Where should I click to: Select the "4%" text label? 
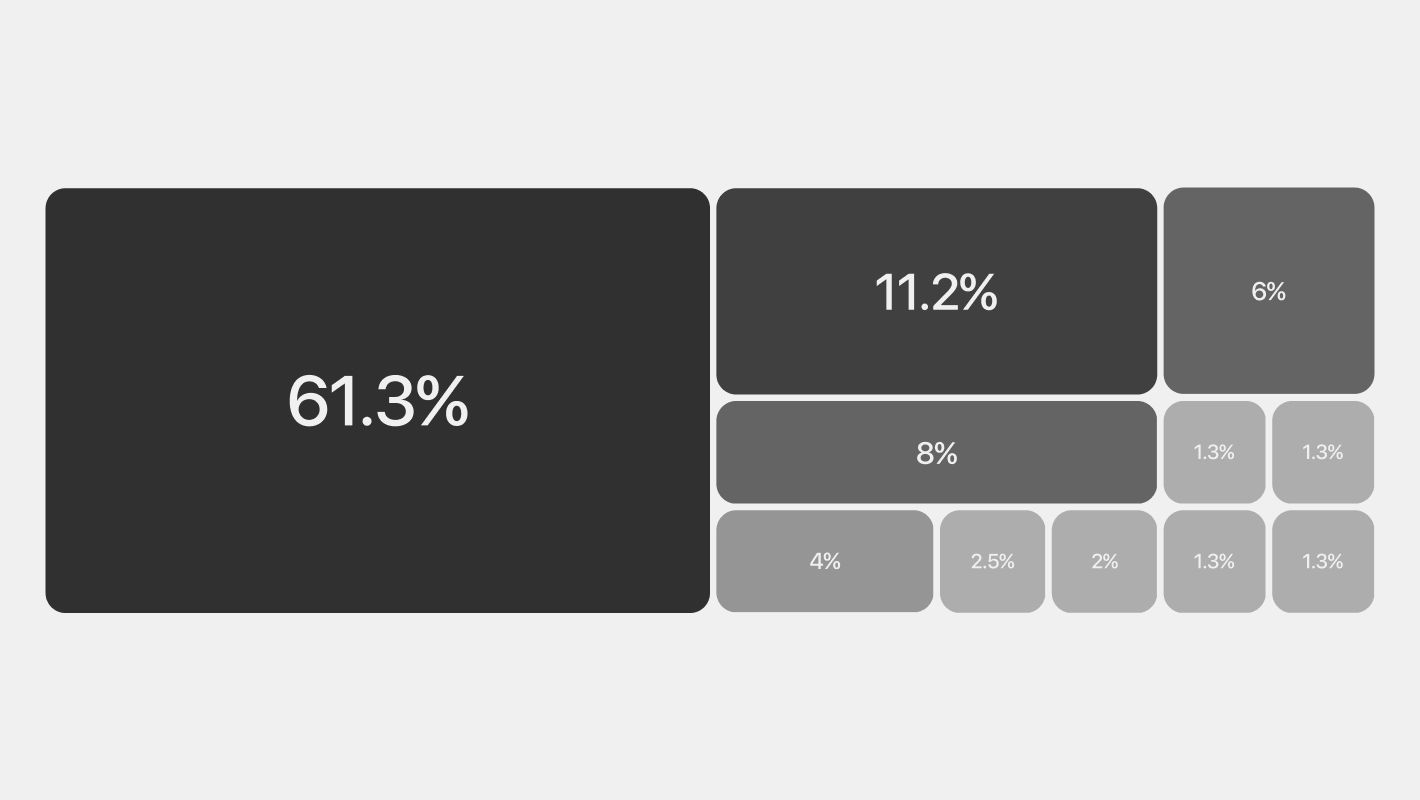825,561
